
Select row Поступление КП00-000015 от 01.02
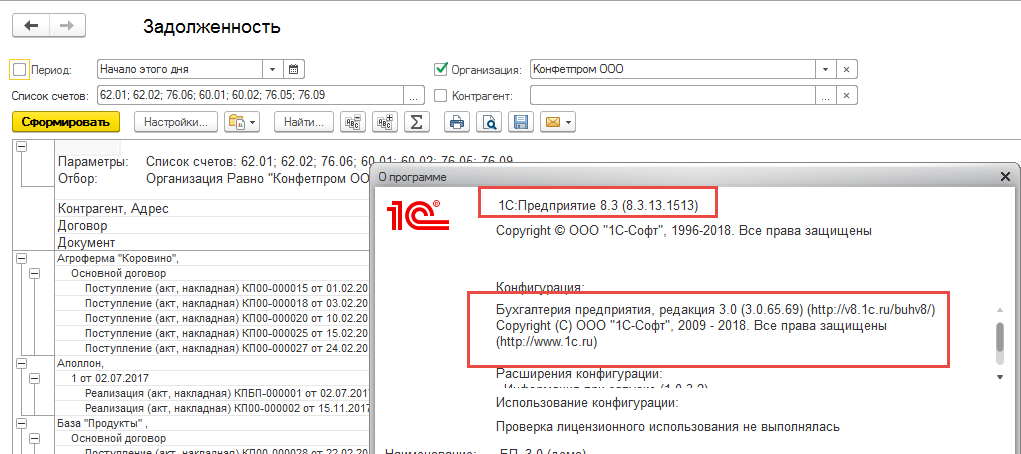(x=212, y=288)
